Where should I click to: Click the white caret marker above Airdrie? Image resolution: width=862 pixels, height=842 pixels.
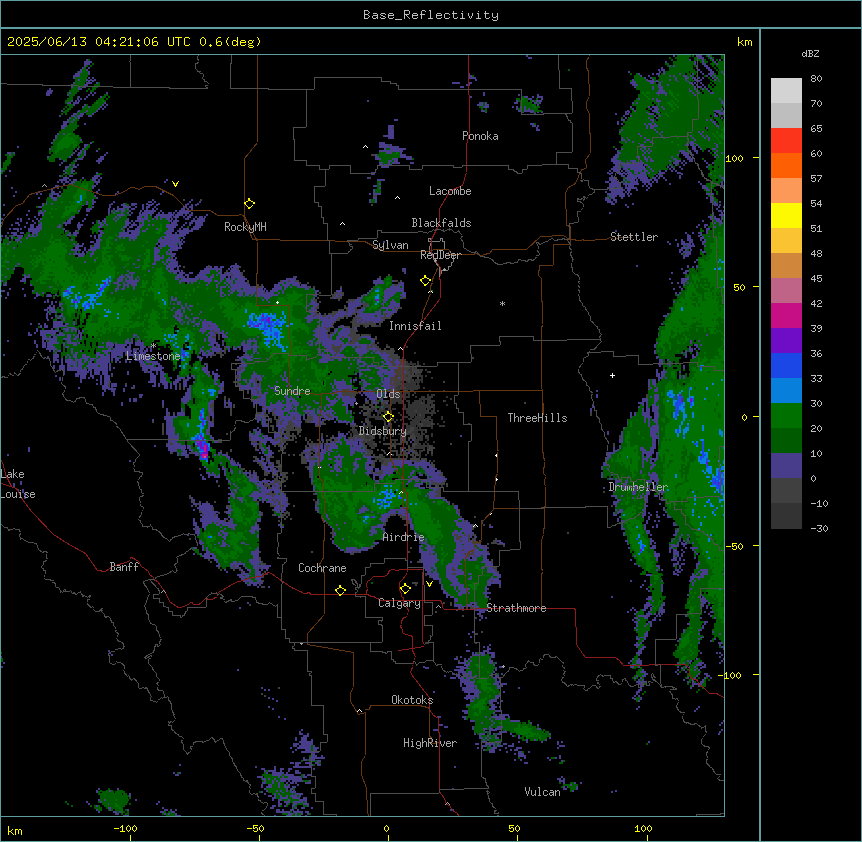401,493
